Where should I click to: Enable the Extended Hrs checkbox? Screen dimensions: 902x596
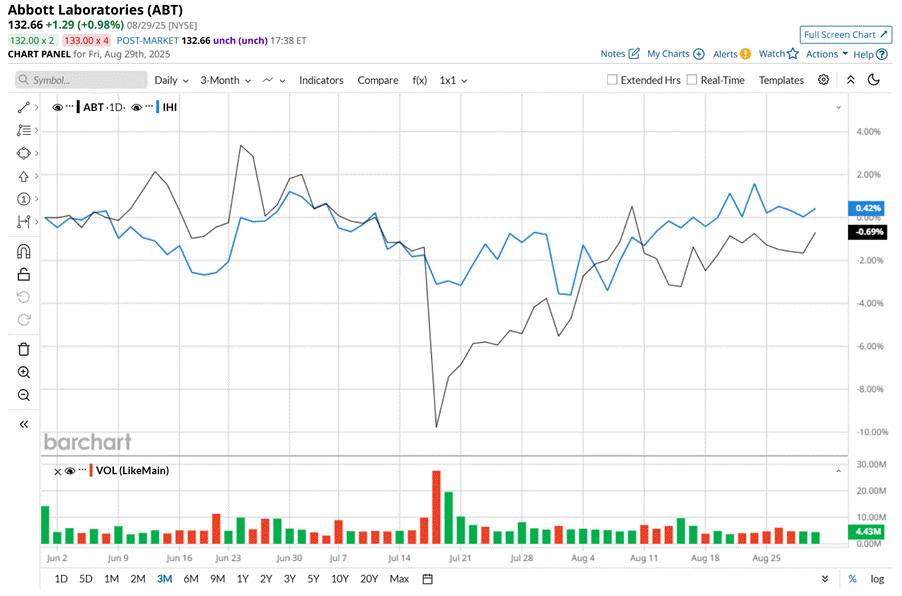click(612, 80)
